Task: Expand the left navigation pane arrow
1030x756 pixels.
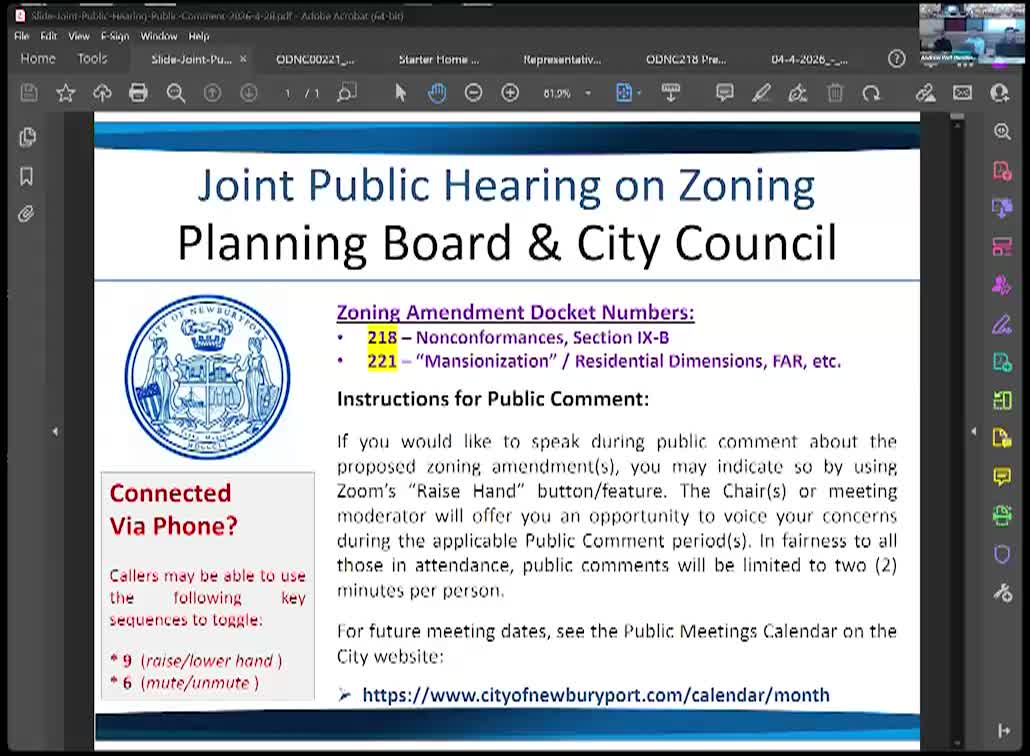Action: pyautogui.click(x=55, y=432)
